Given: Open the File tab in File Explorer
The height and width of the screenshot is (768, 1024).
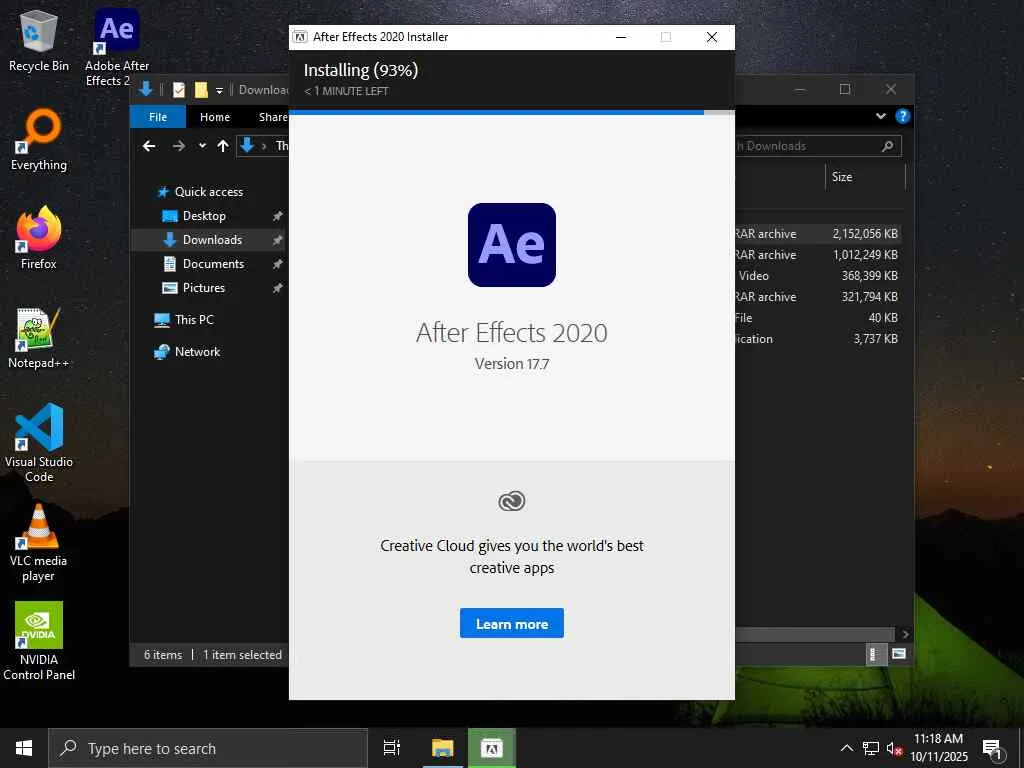Looking at the screenshot, I should pyautogui.click(x=158, y=117).
